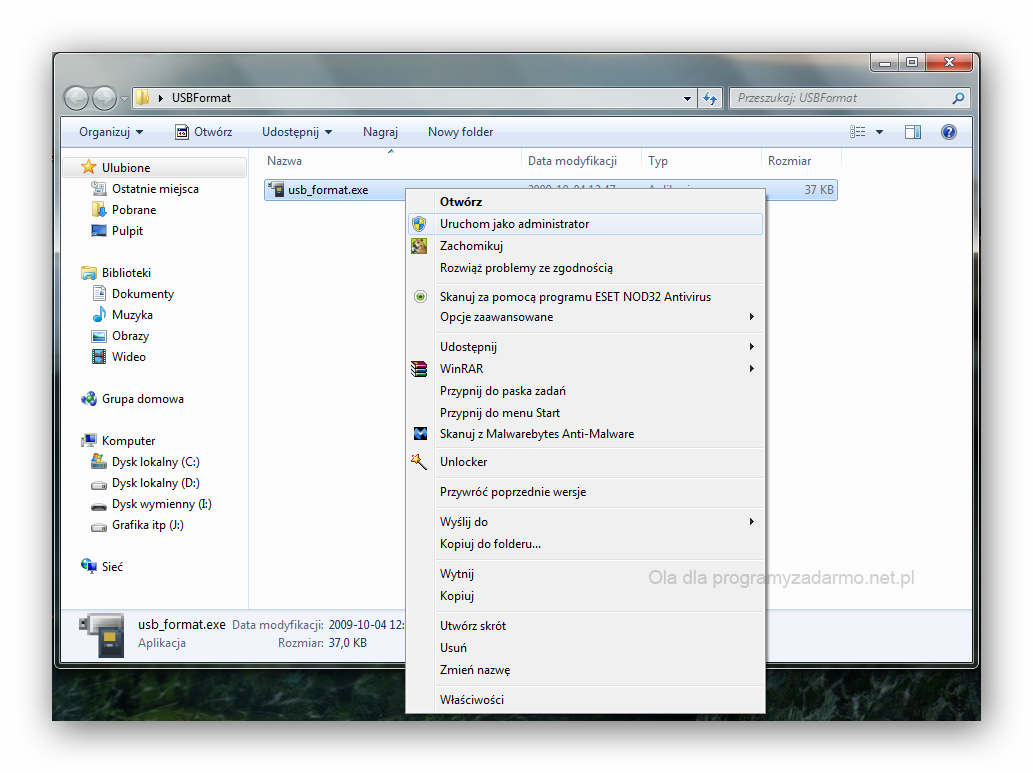The height and width of the screenshot is (773, 1033).
Task: Click the Zachomikuj hamster icon
Action: pos(419,246)
